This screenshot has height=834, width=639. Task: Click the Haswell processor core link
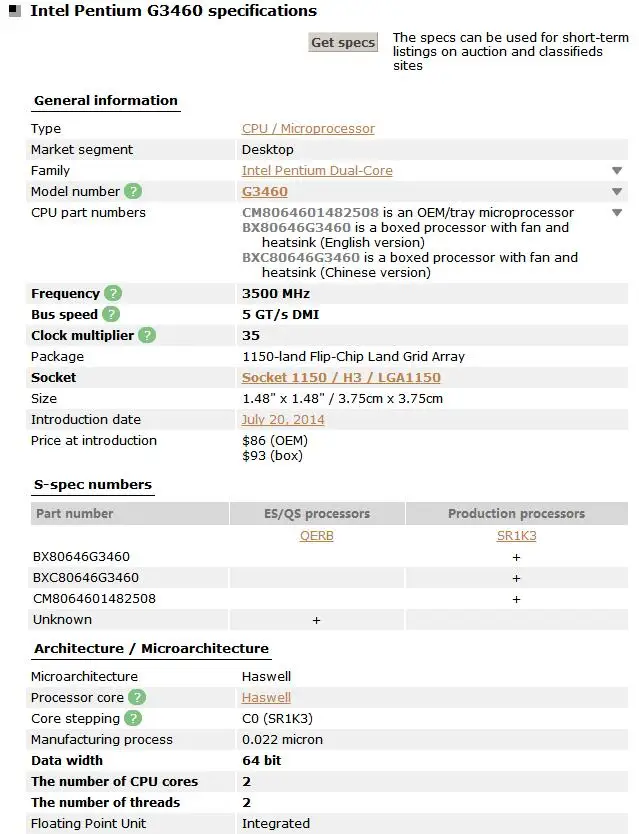(x=266, y=698)
